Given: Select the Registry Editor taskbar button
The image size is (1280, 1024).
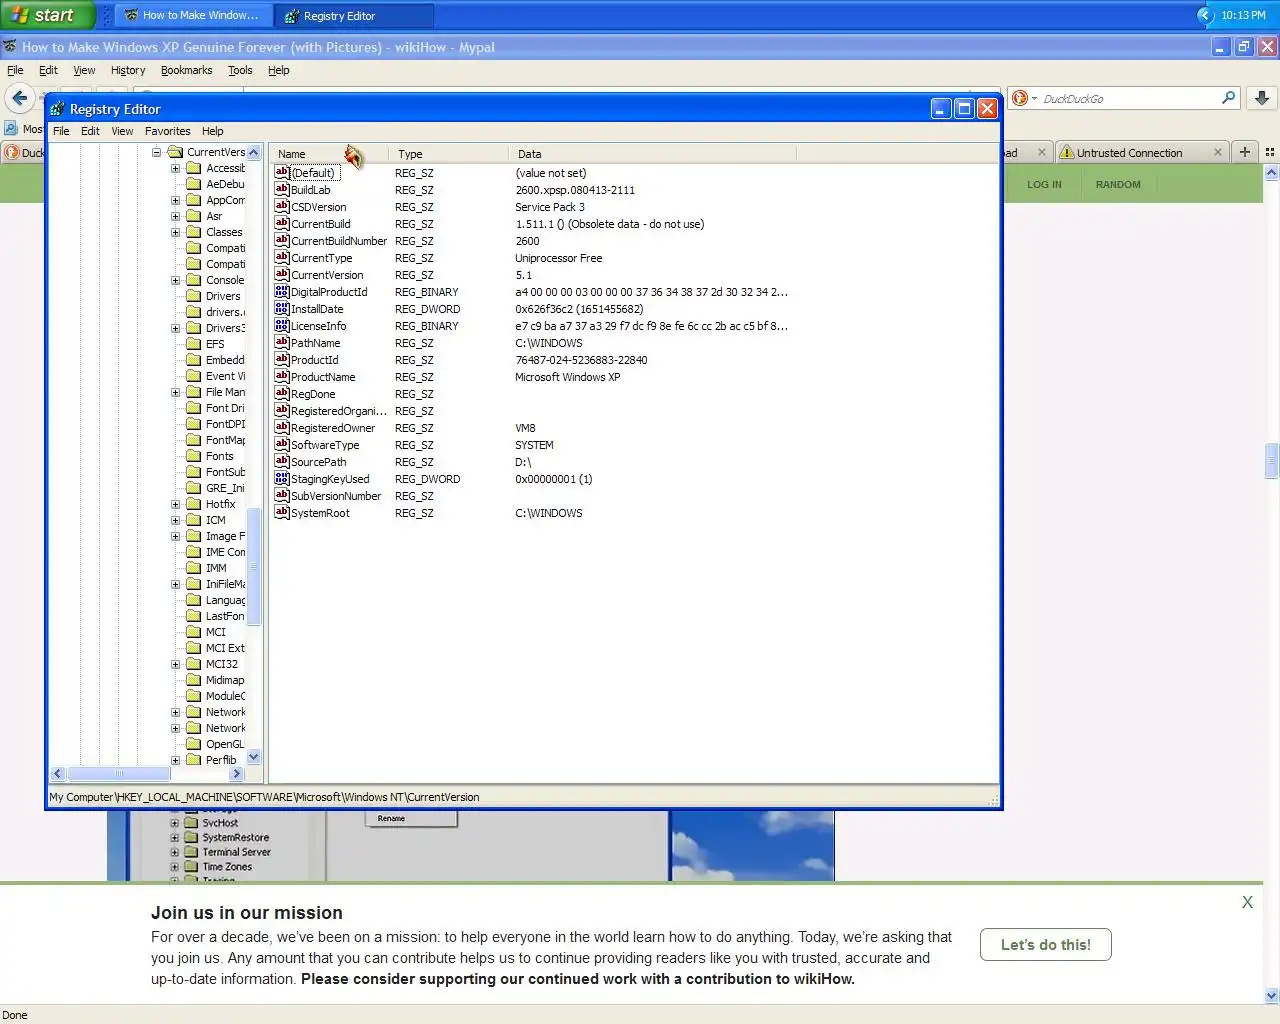Looking at the screenshot, I should [356, 15].
